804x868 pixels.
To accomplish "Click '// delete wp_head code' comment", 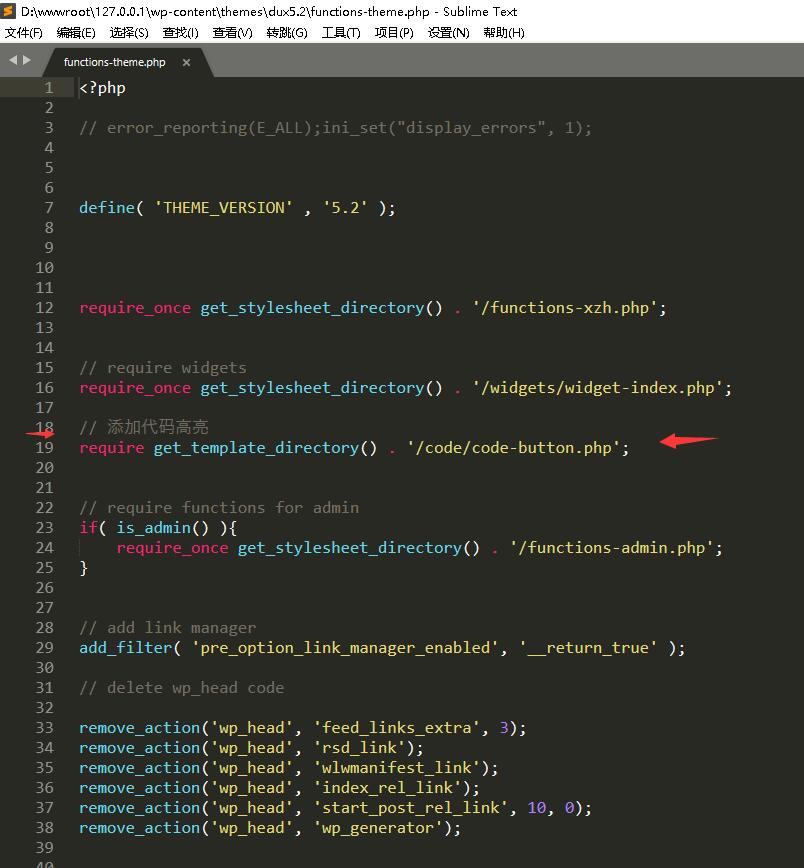I will pos(182,688).
